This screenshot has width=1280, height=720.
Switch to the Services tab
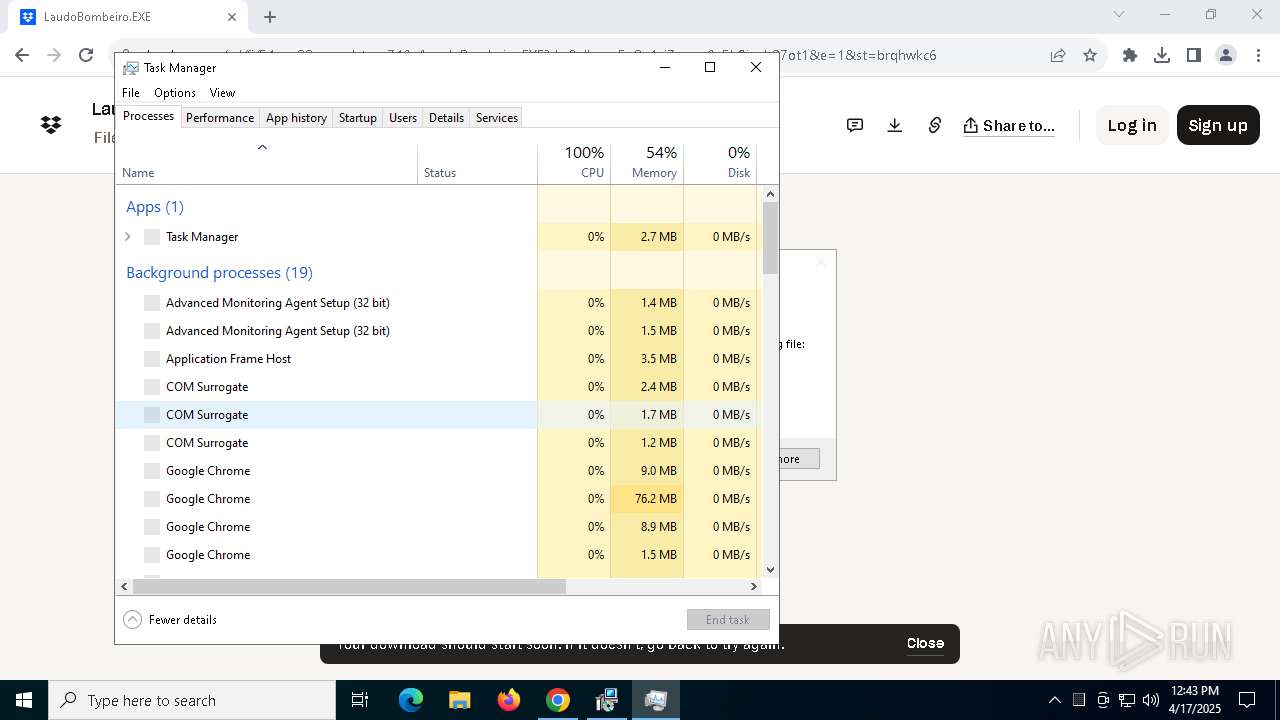pos(497,117)
